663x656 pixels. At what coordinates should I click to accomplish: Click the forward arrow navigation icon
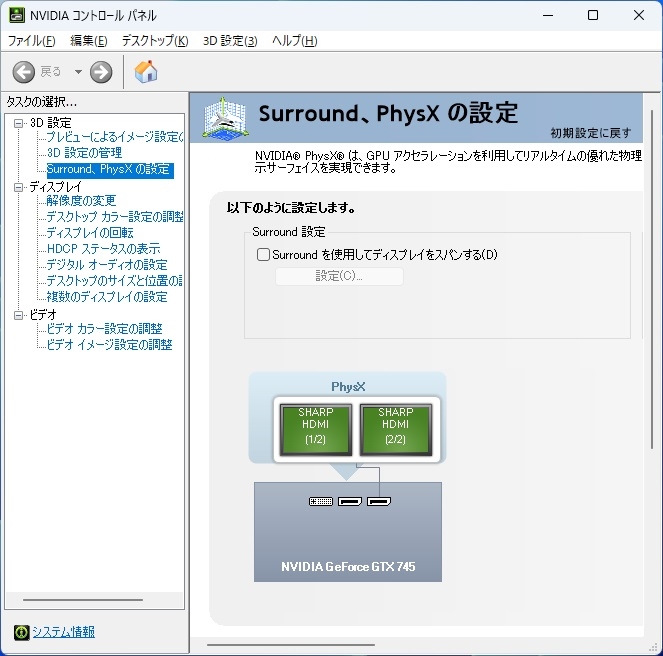(101, 71)
